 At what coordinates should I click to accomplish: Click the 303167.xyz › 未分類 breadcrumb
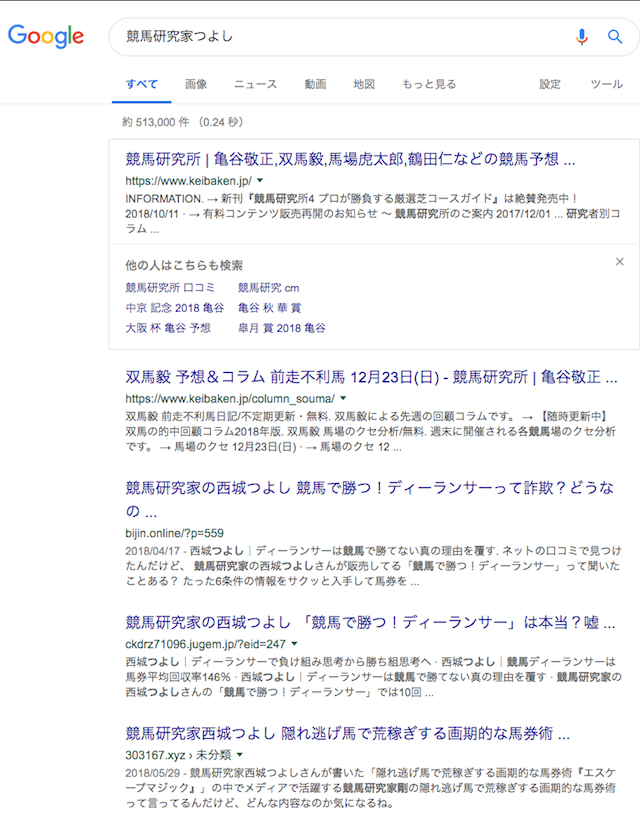tap(178, 755)
